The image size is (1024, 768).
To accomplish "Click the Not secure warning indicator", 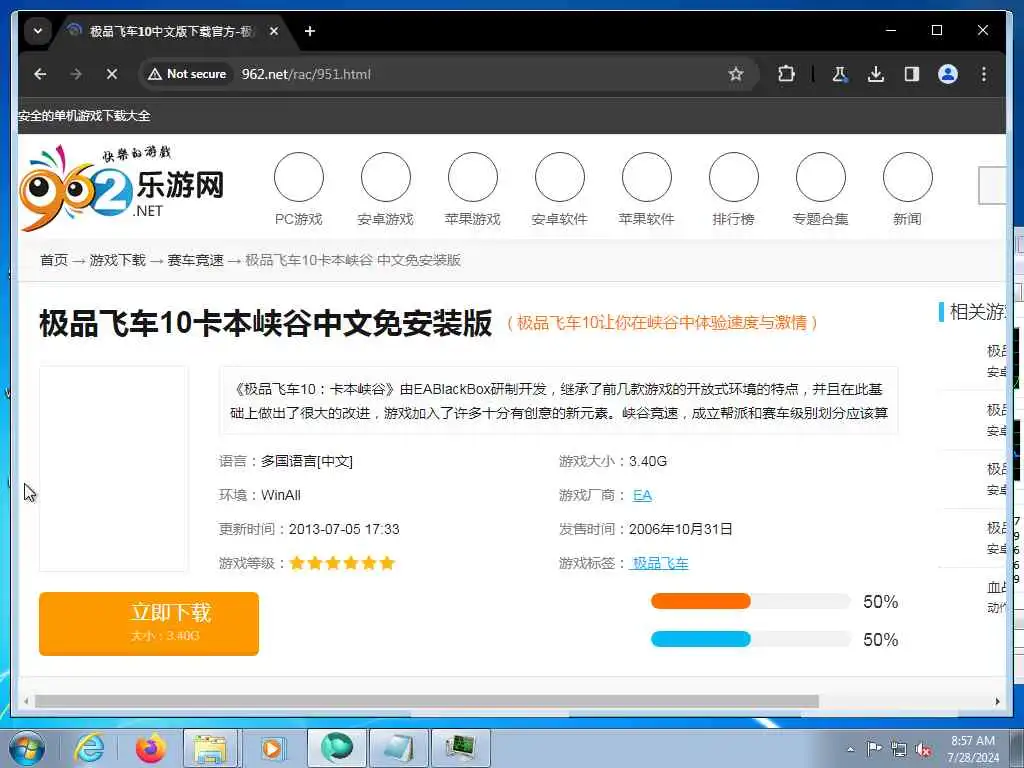I will click(187, 74).
